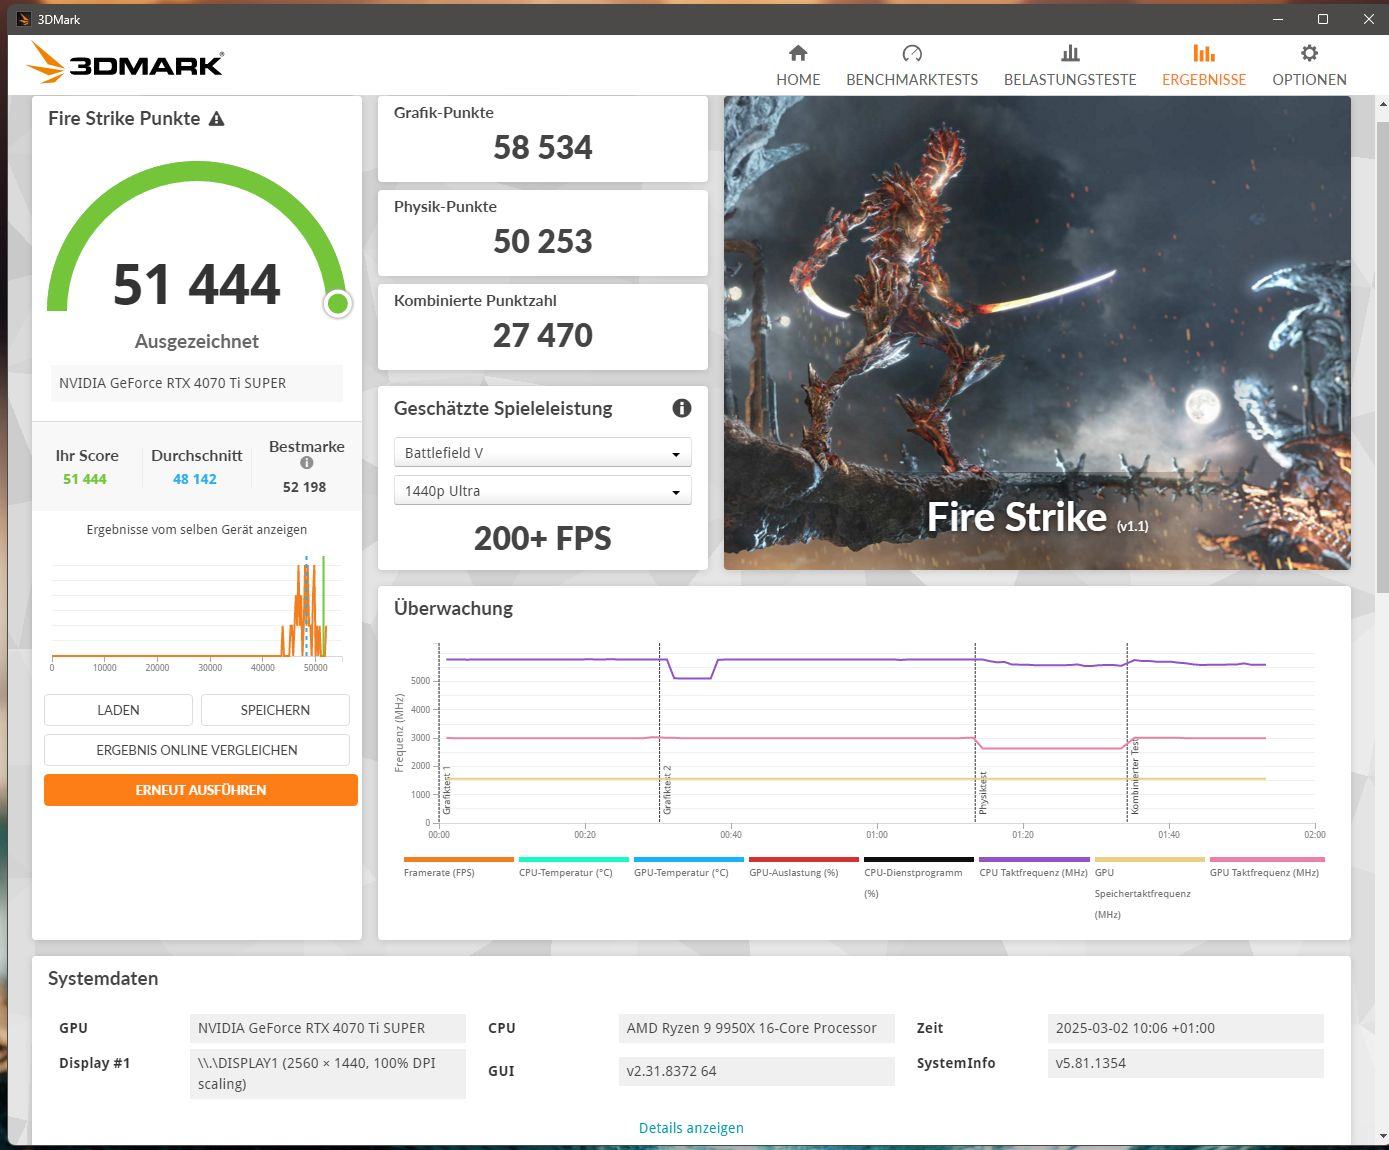Click the main score 51 444
1389x1150 pixels.
tap(197, 285)
